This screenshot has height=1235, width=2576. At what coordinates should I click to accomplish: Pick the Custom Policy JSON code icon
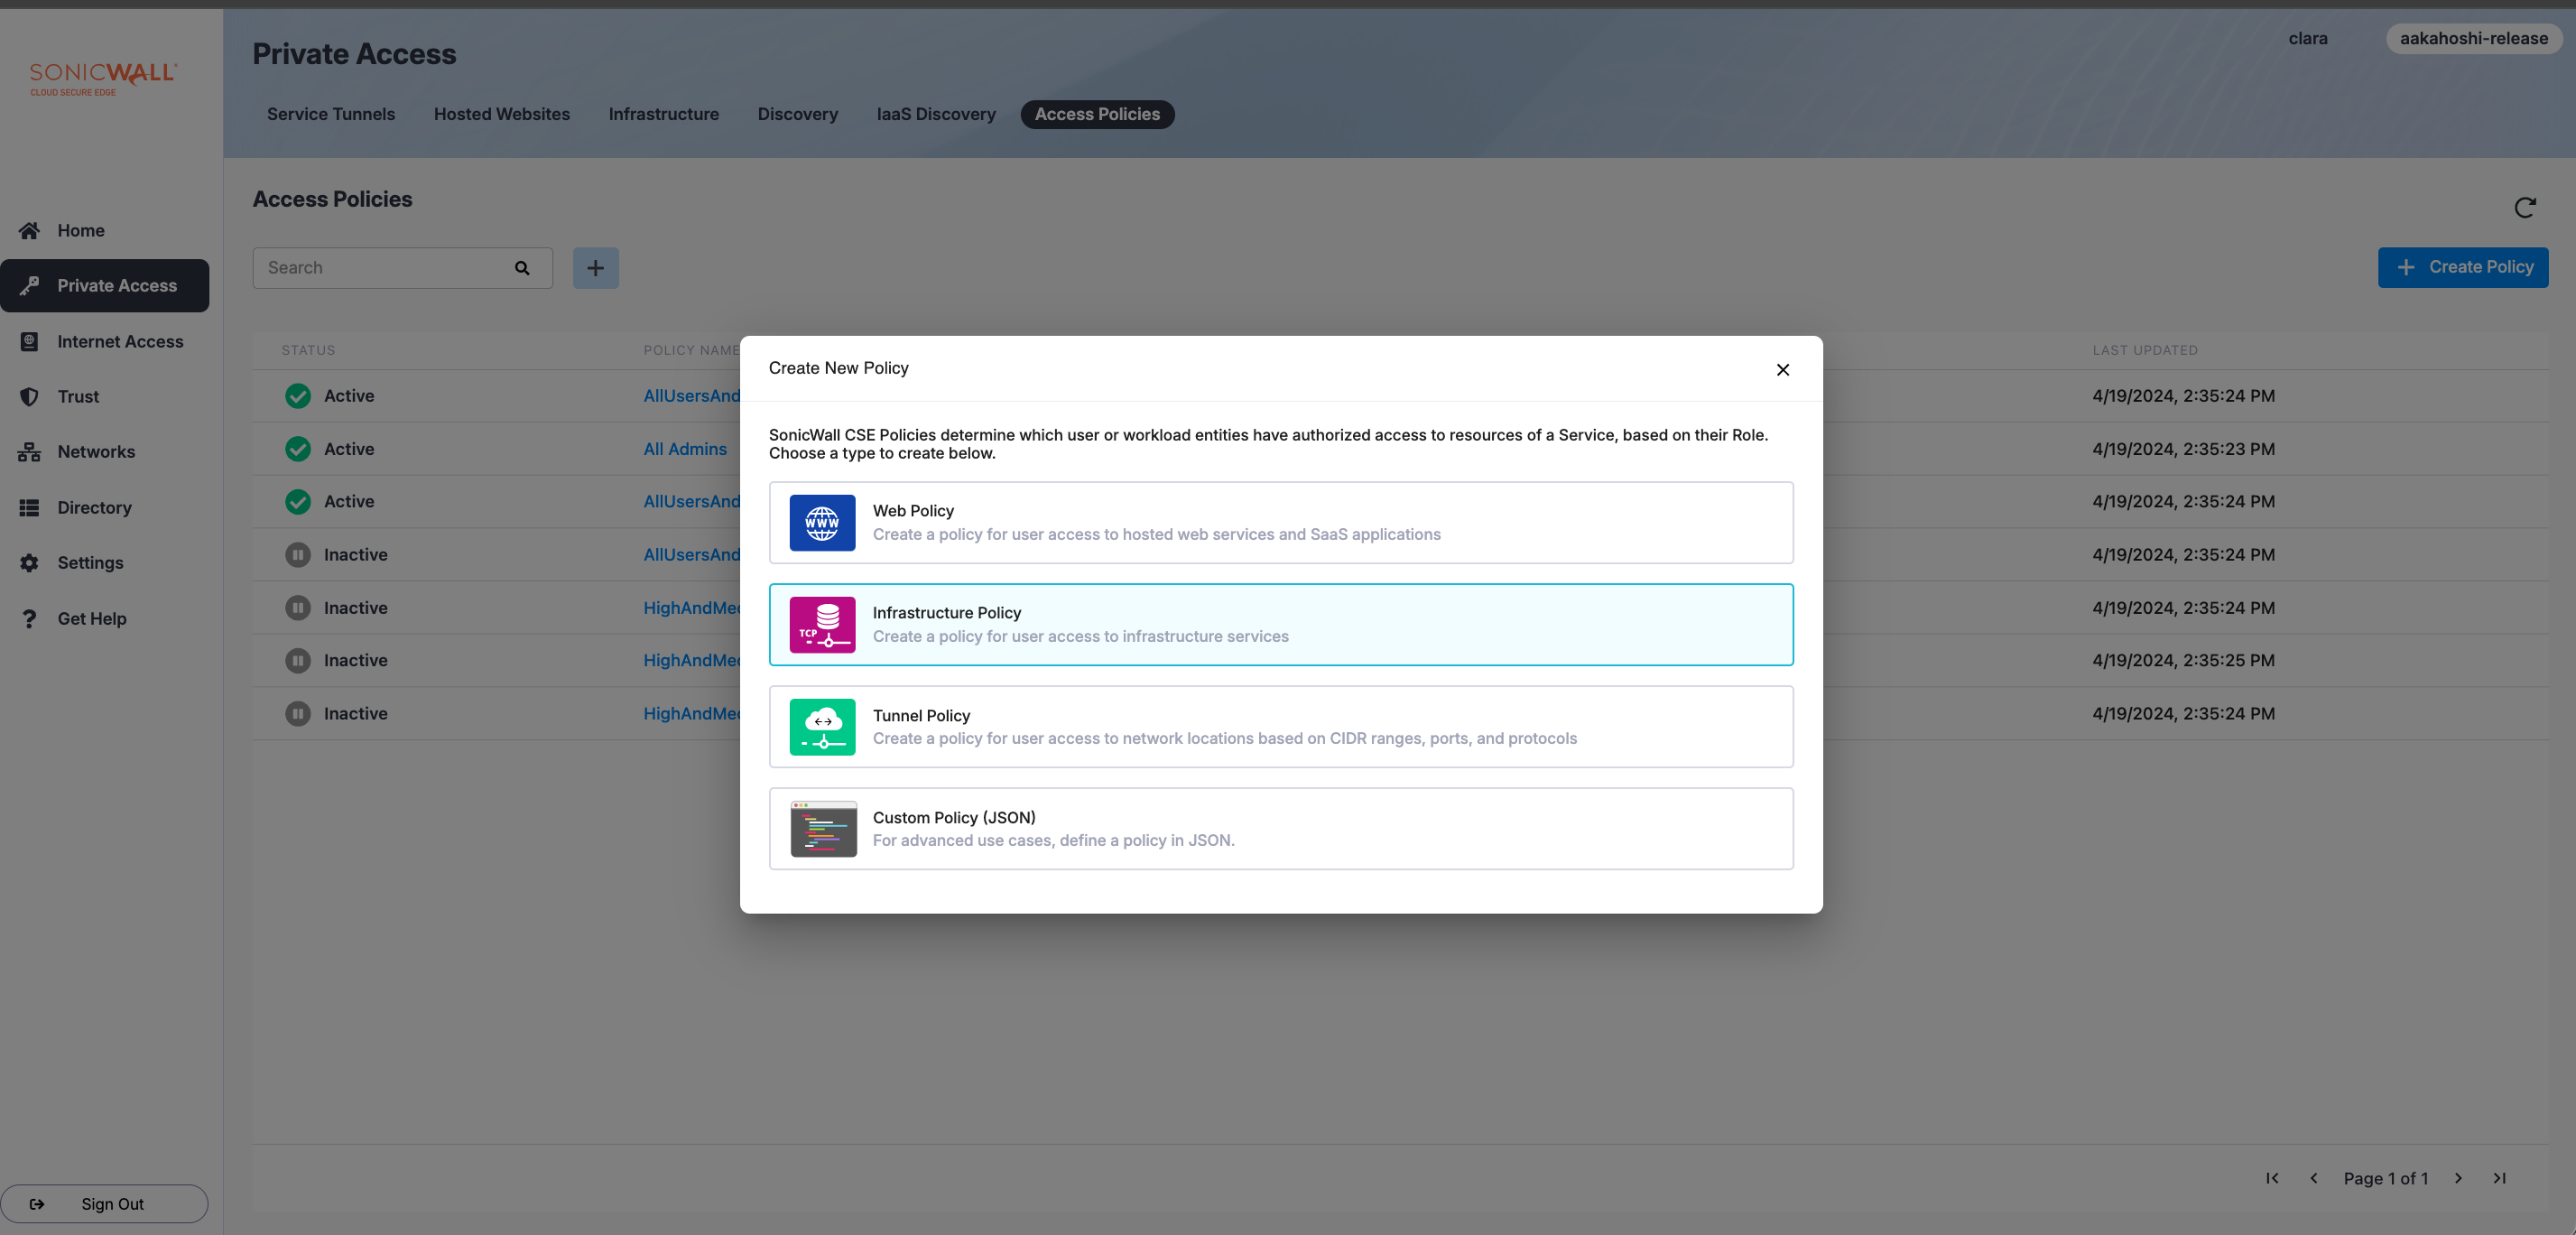[822, 829]
